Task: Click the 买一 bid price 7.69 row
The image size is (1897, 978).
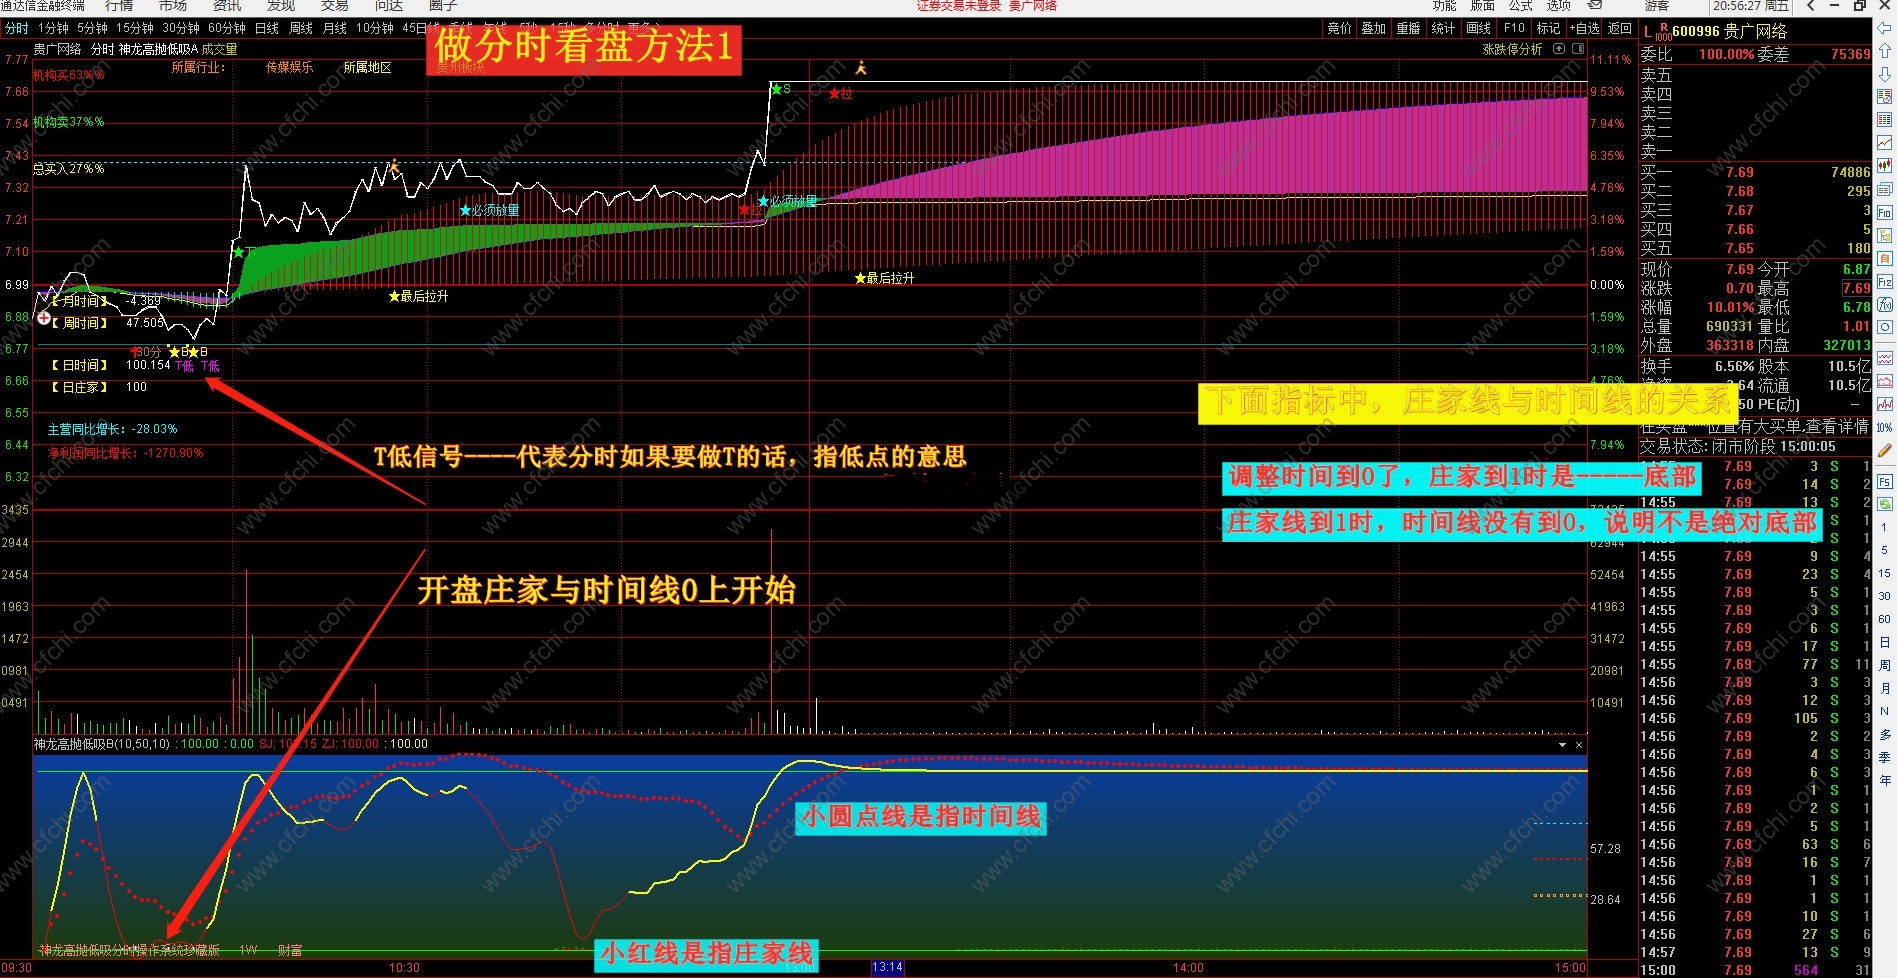Action: click(1755, 172)
